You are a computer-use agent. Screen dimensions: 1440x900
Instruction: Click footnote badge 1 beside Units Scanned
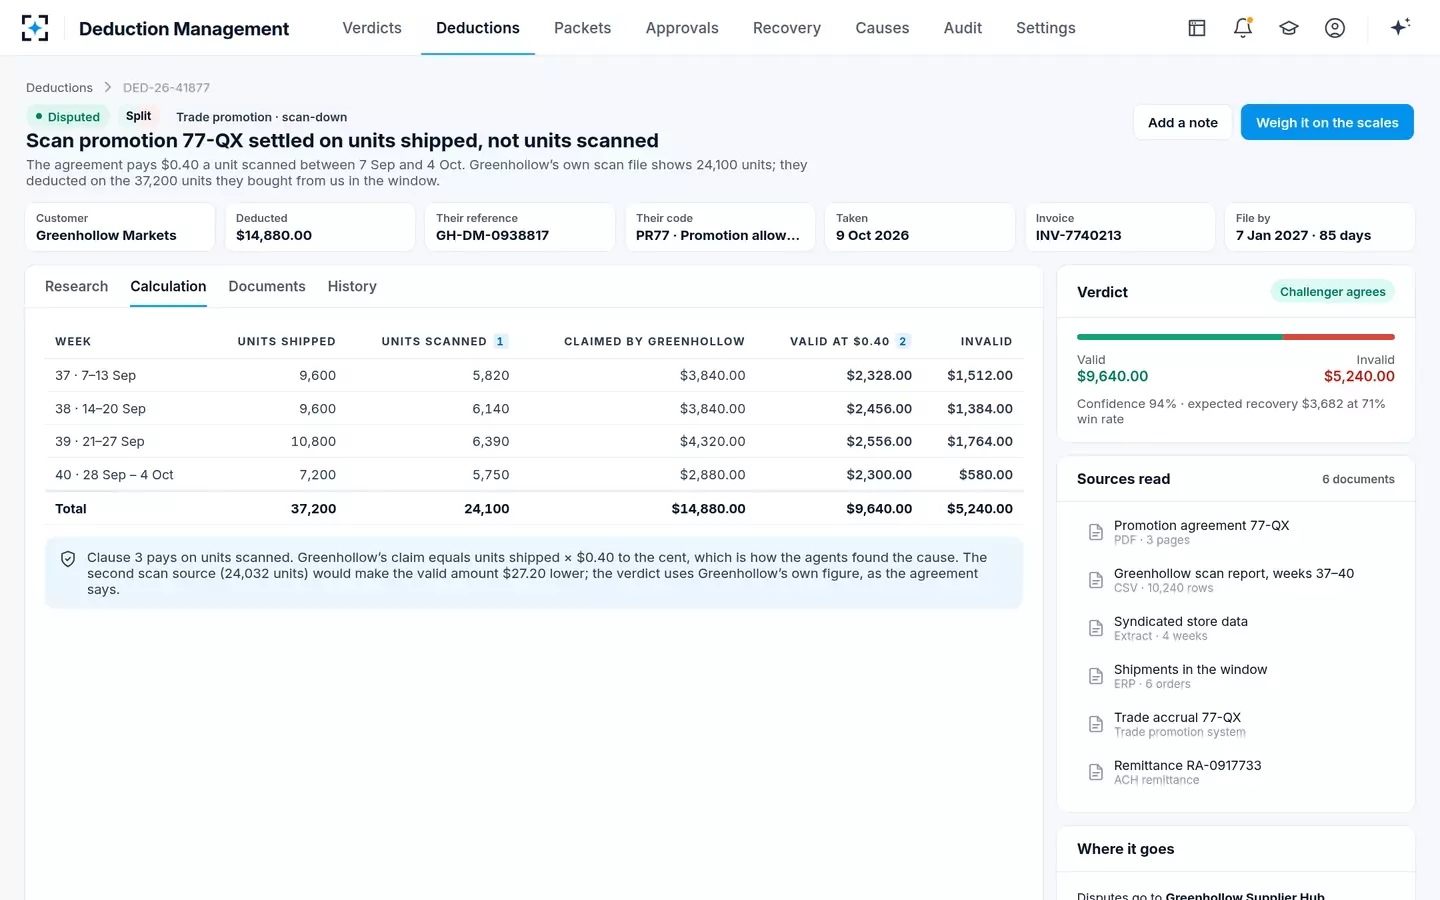click(x=500, y=341)
